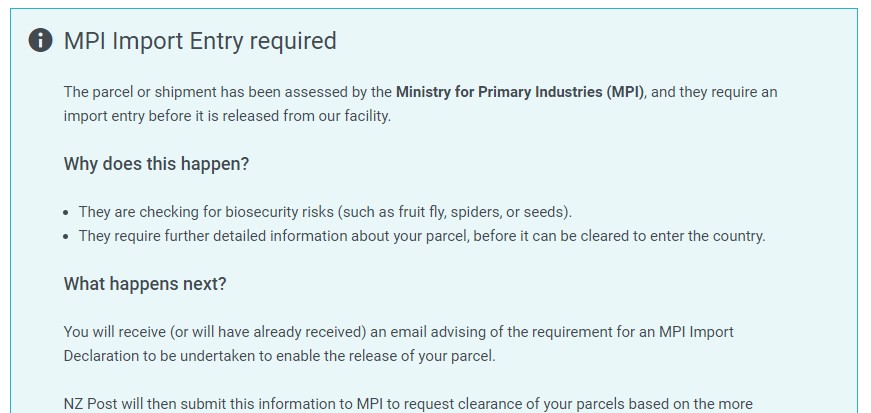The height and width of the screenshot is (413, 871).
Task: Click the info icon beside the heading
Action: coord(40,41)
